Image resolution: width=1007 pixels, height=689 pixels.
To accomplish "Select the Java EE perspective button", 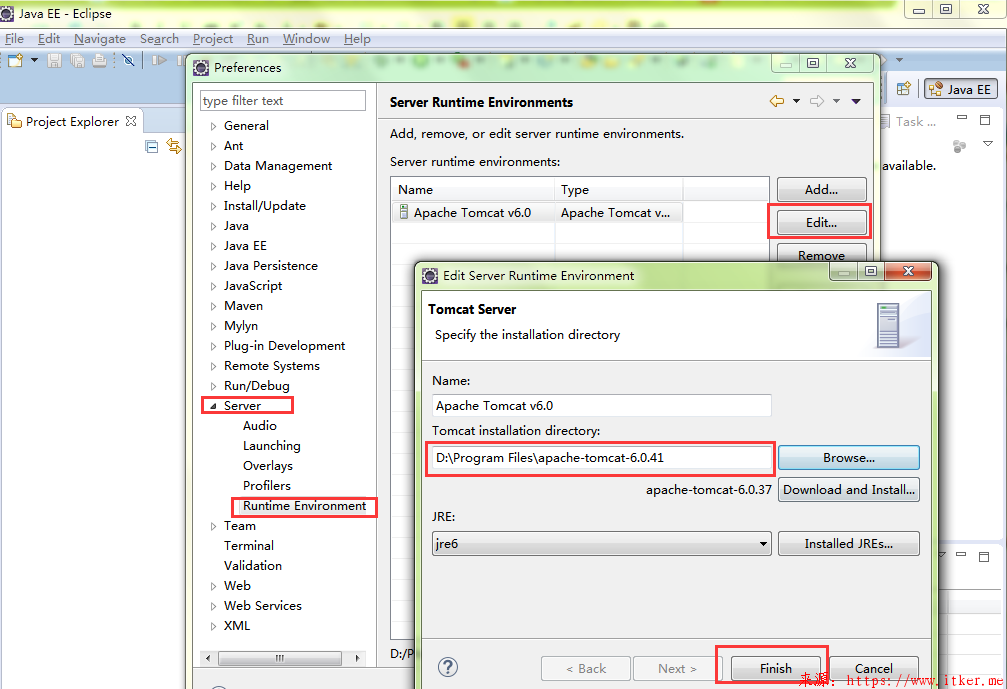I will pyautogui.click(x=961, y=89).
